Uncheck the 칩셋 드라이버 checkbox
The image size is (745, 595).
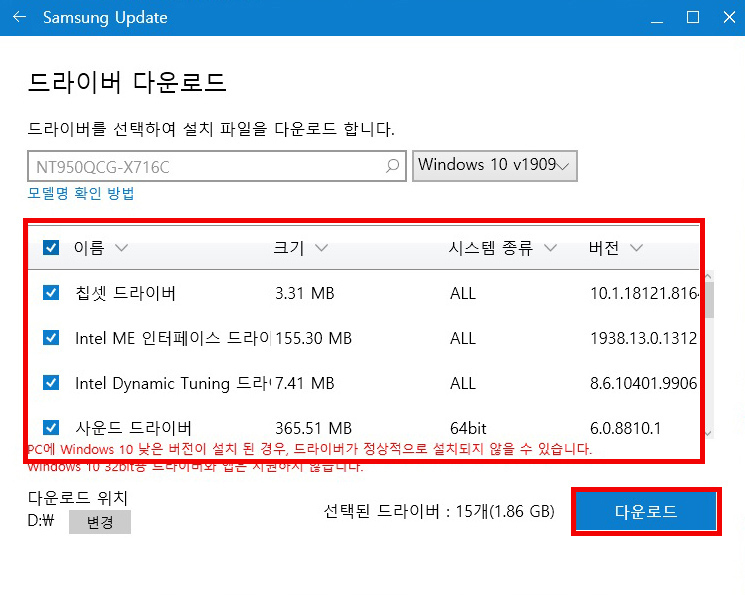(x=51, y=293)
